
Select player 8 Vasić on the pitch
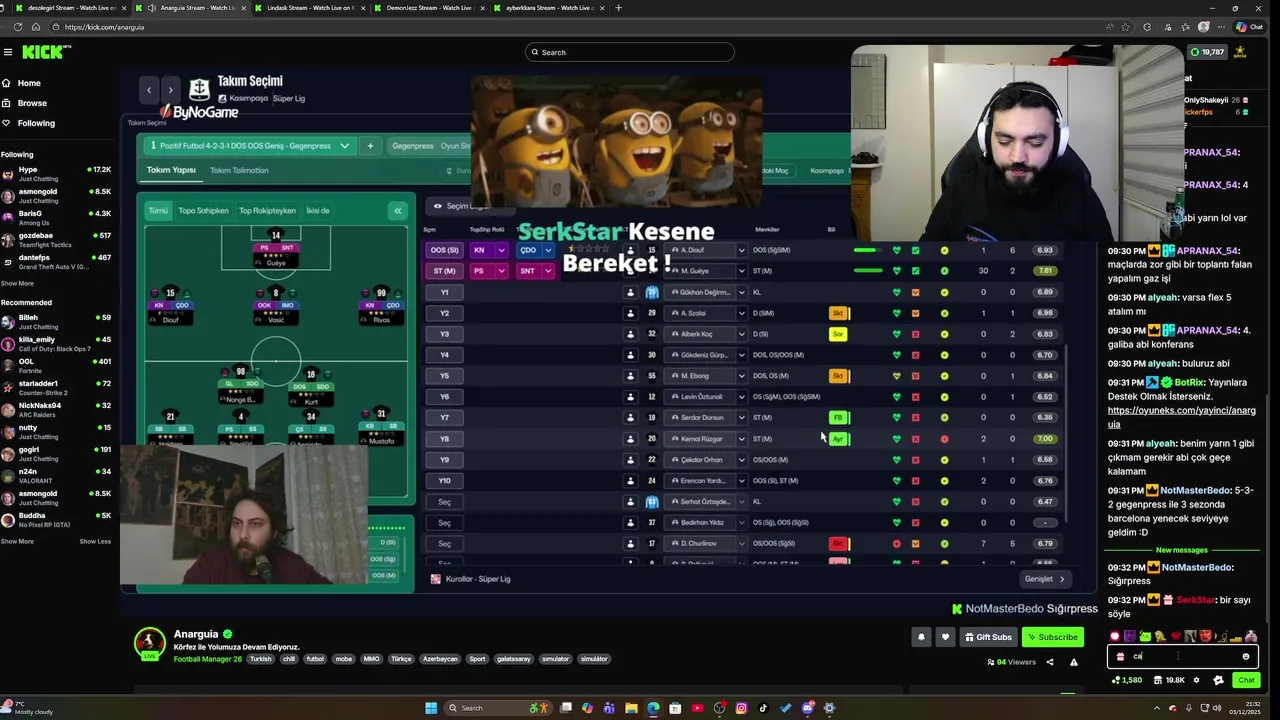click(276, 306)
